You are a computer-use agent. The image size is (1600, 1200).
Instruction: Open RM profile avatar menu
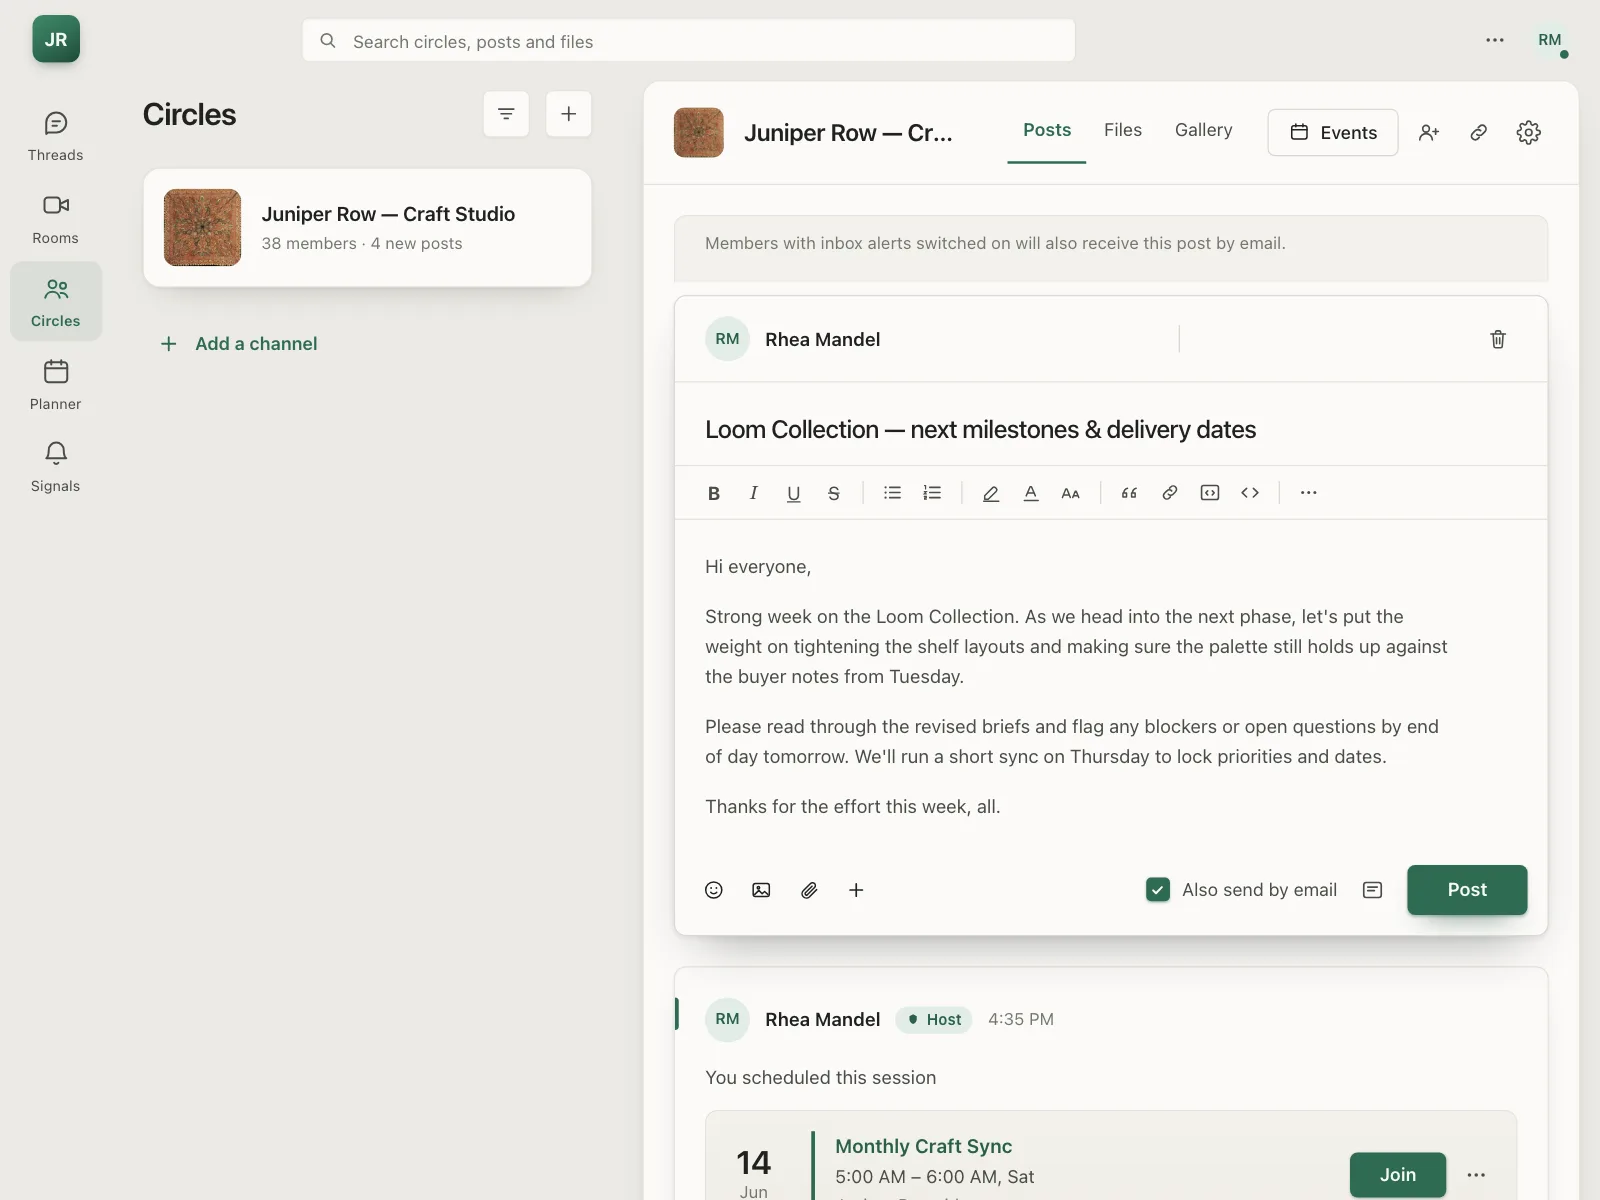[x=1550, y=40]
